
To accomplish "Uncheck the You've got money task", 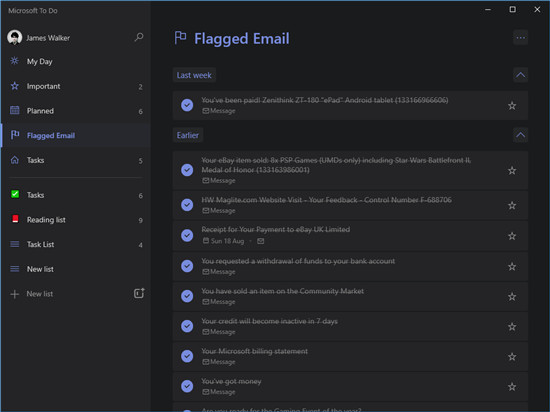I will click(187, 386).
